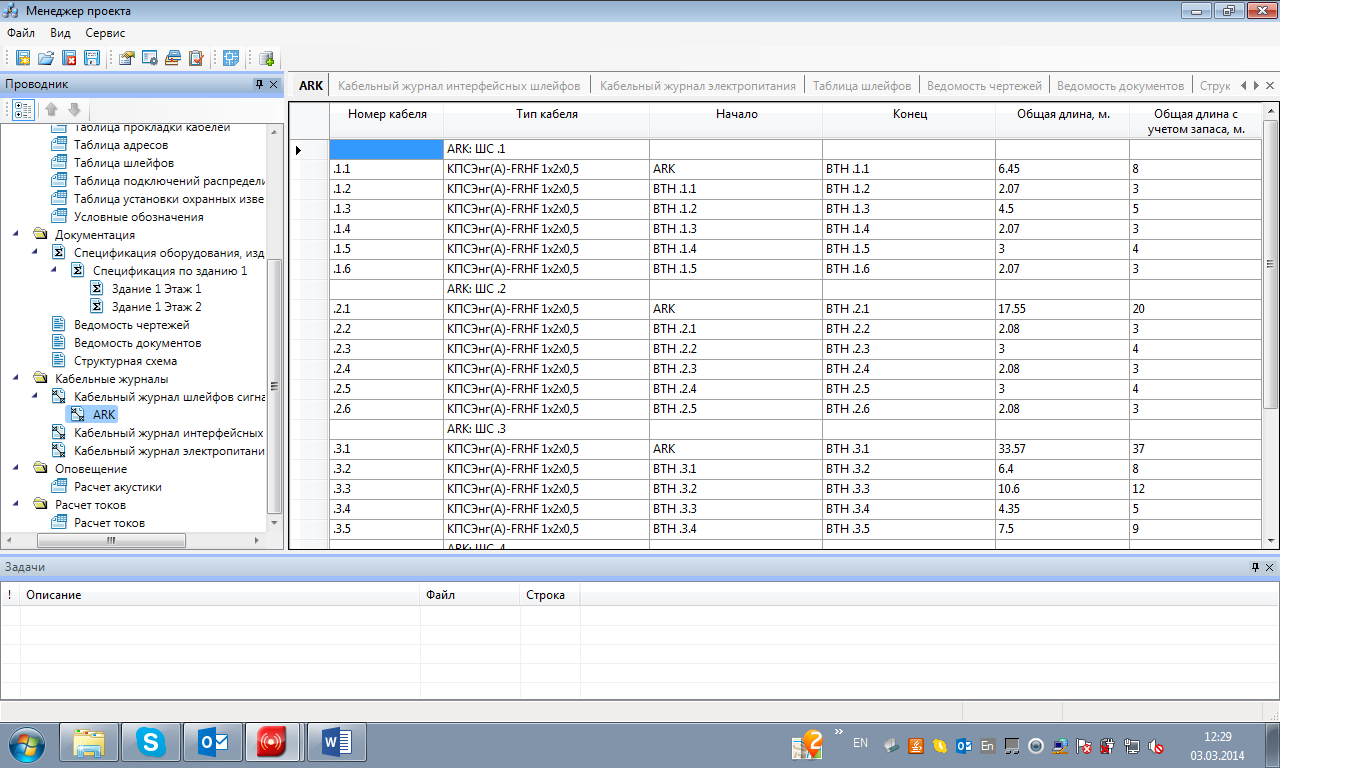Pin the Задачи panel
The height and width of the screenshot is (768, 1366).
pyautogui.click(x=1256, y=567)
